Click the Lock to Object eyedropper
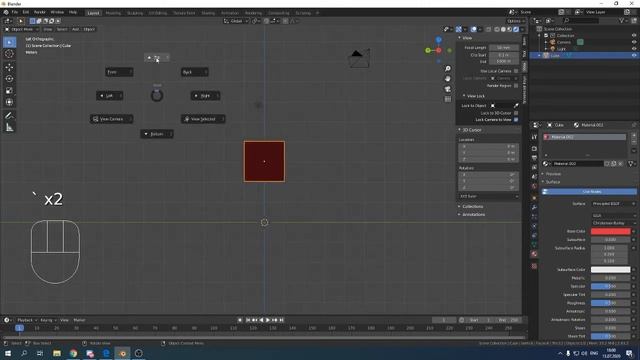Viewport: 640px width, 360px height. click(x=516, y=106)
